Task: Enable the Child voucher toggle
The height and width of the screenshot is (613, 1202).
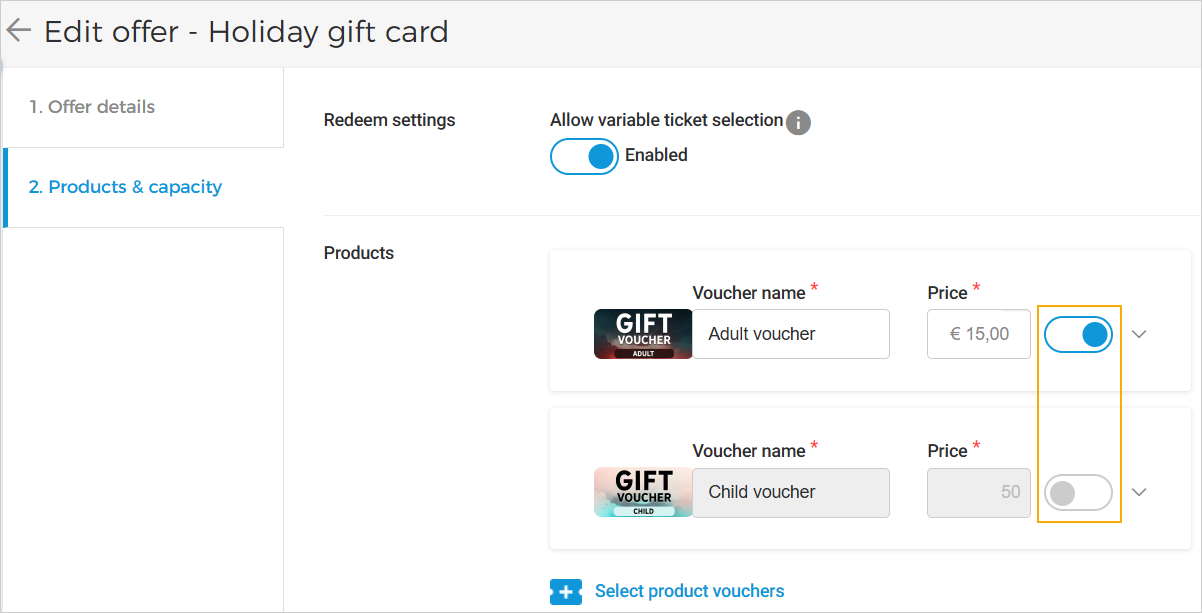Action: (1078, 492)
